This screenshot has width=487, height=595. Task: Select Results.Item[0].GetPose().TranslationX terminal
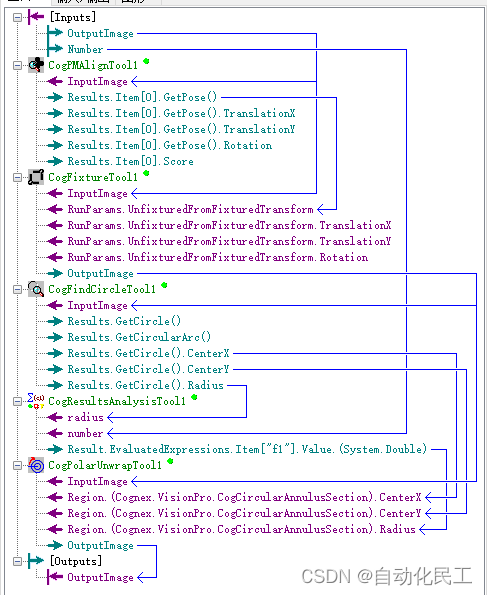(181, 113)
